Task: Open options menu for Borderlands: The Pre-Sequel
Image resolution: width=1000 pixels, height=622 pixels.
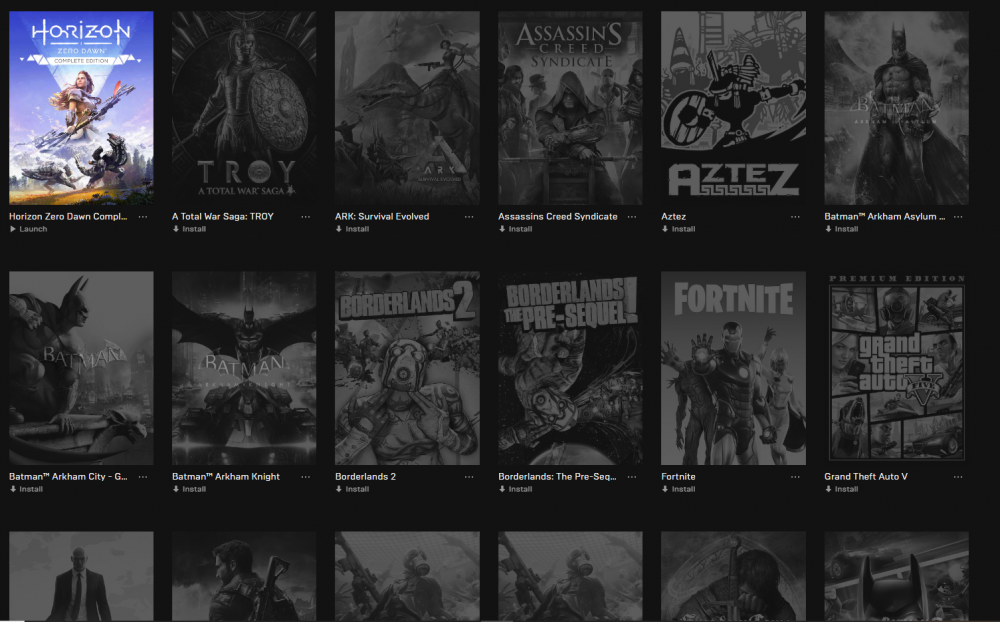Action: click(x=632, y=477)
